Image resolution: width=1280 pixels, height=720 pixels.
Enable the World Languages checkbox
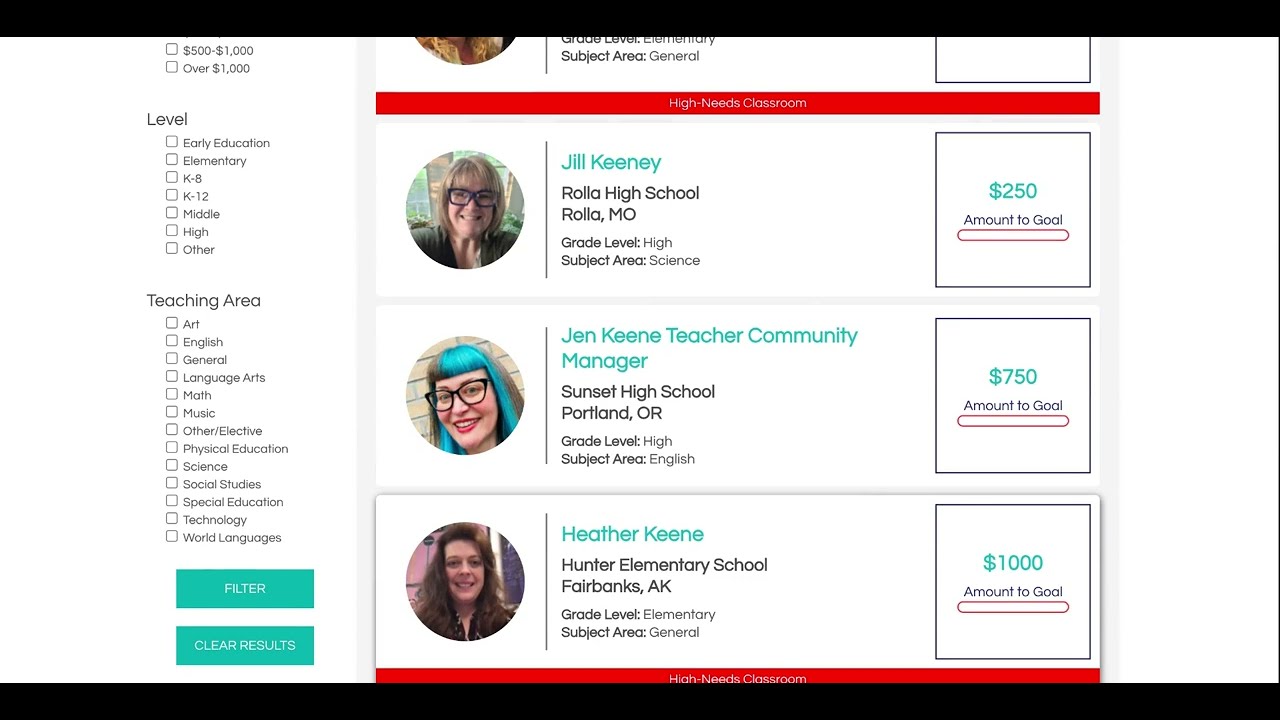pyautogui.click(x=172, y=536)
